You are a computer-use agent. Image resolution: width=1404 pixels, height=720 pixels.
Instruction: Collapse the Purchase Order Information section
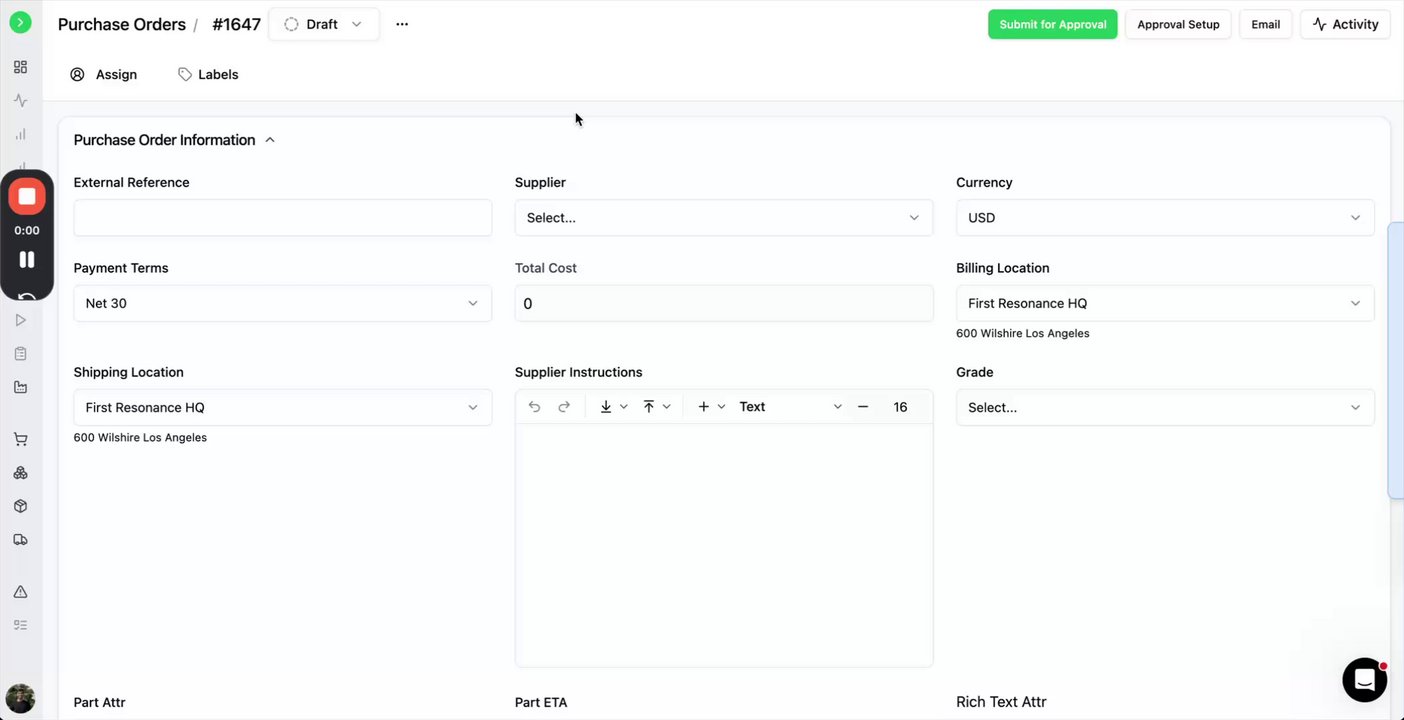(x=270, y=140)
